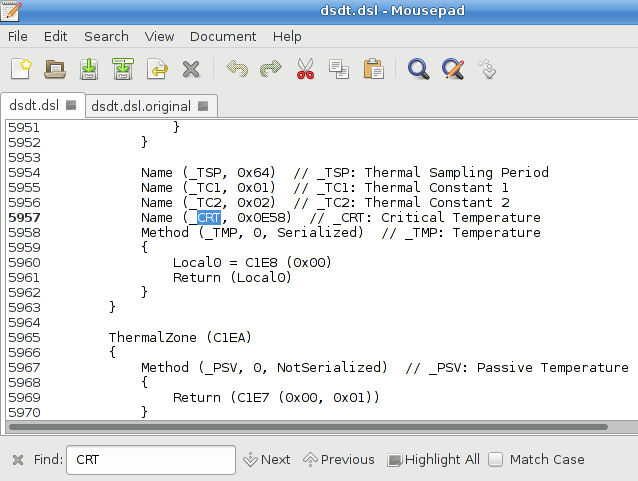Click the New document toolbar icon
The image size is (638, 481).
21,68
